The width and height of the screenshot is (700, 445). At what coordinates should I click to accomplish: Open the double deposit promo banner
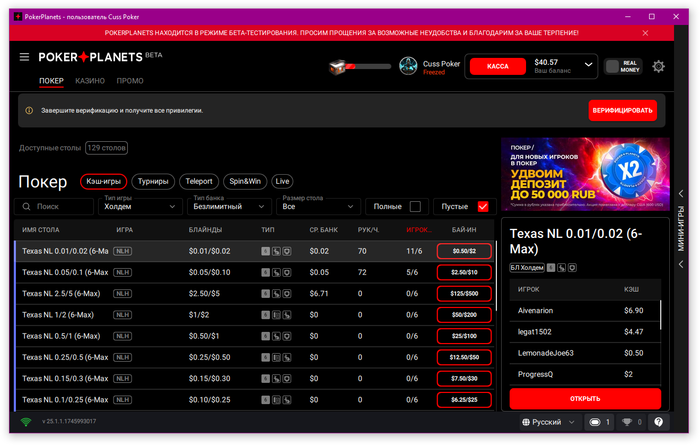point(585,174)
